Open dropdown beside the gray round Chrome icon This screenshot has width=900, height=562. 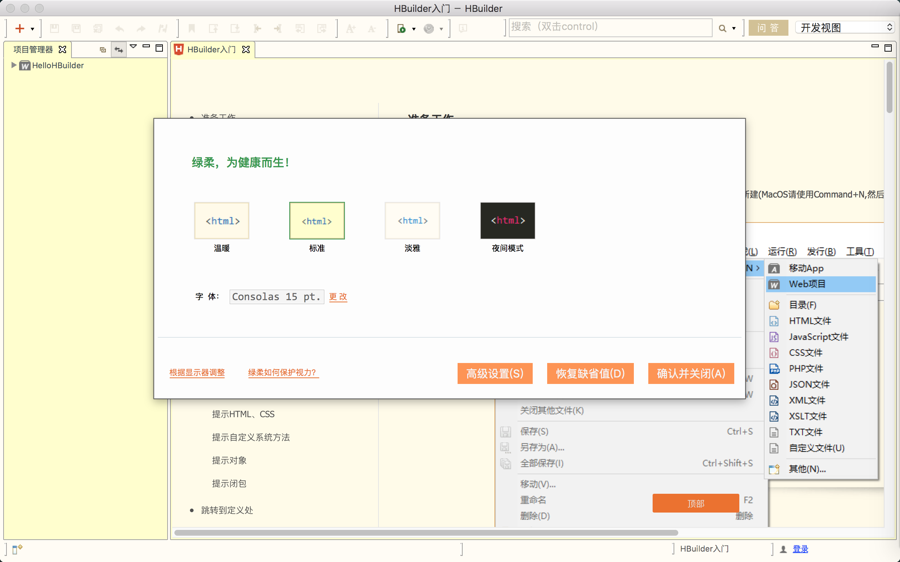[441, 29]
